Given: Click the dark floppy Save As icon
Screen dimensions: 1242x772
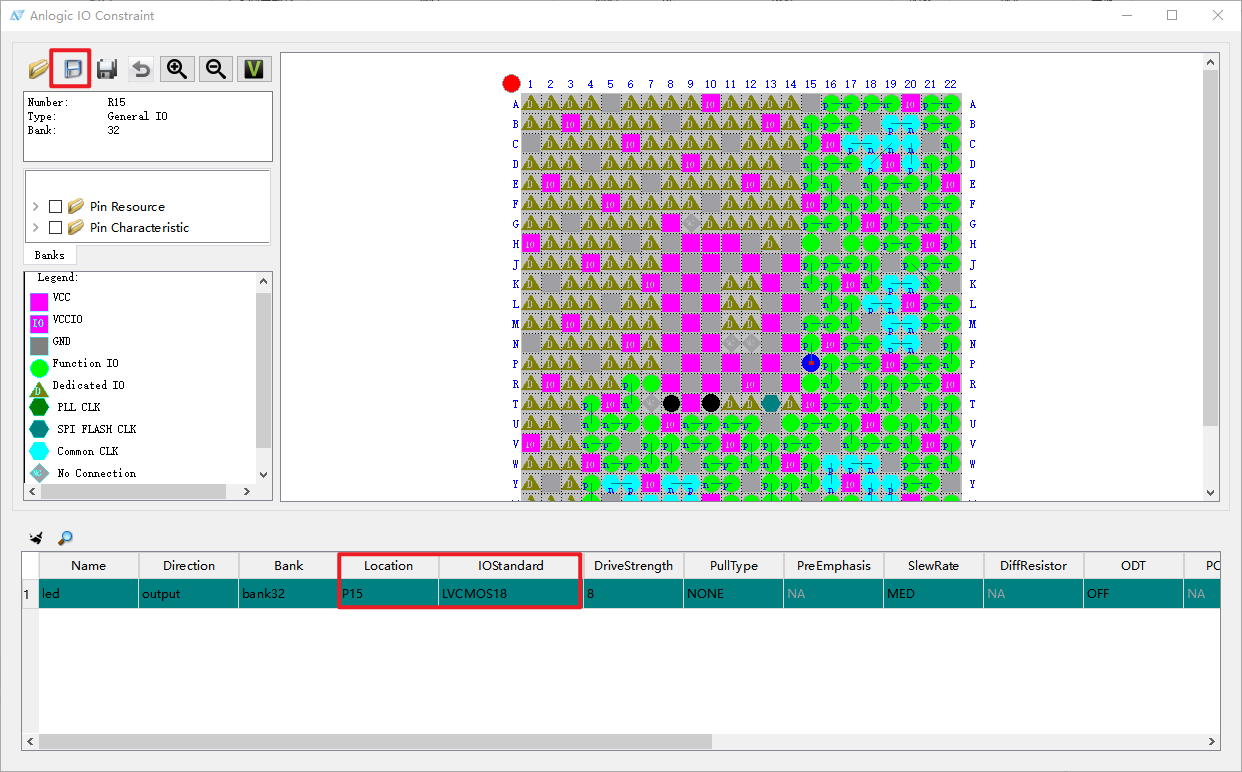Looking at the screenshot, I should [x=107, y=68].
